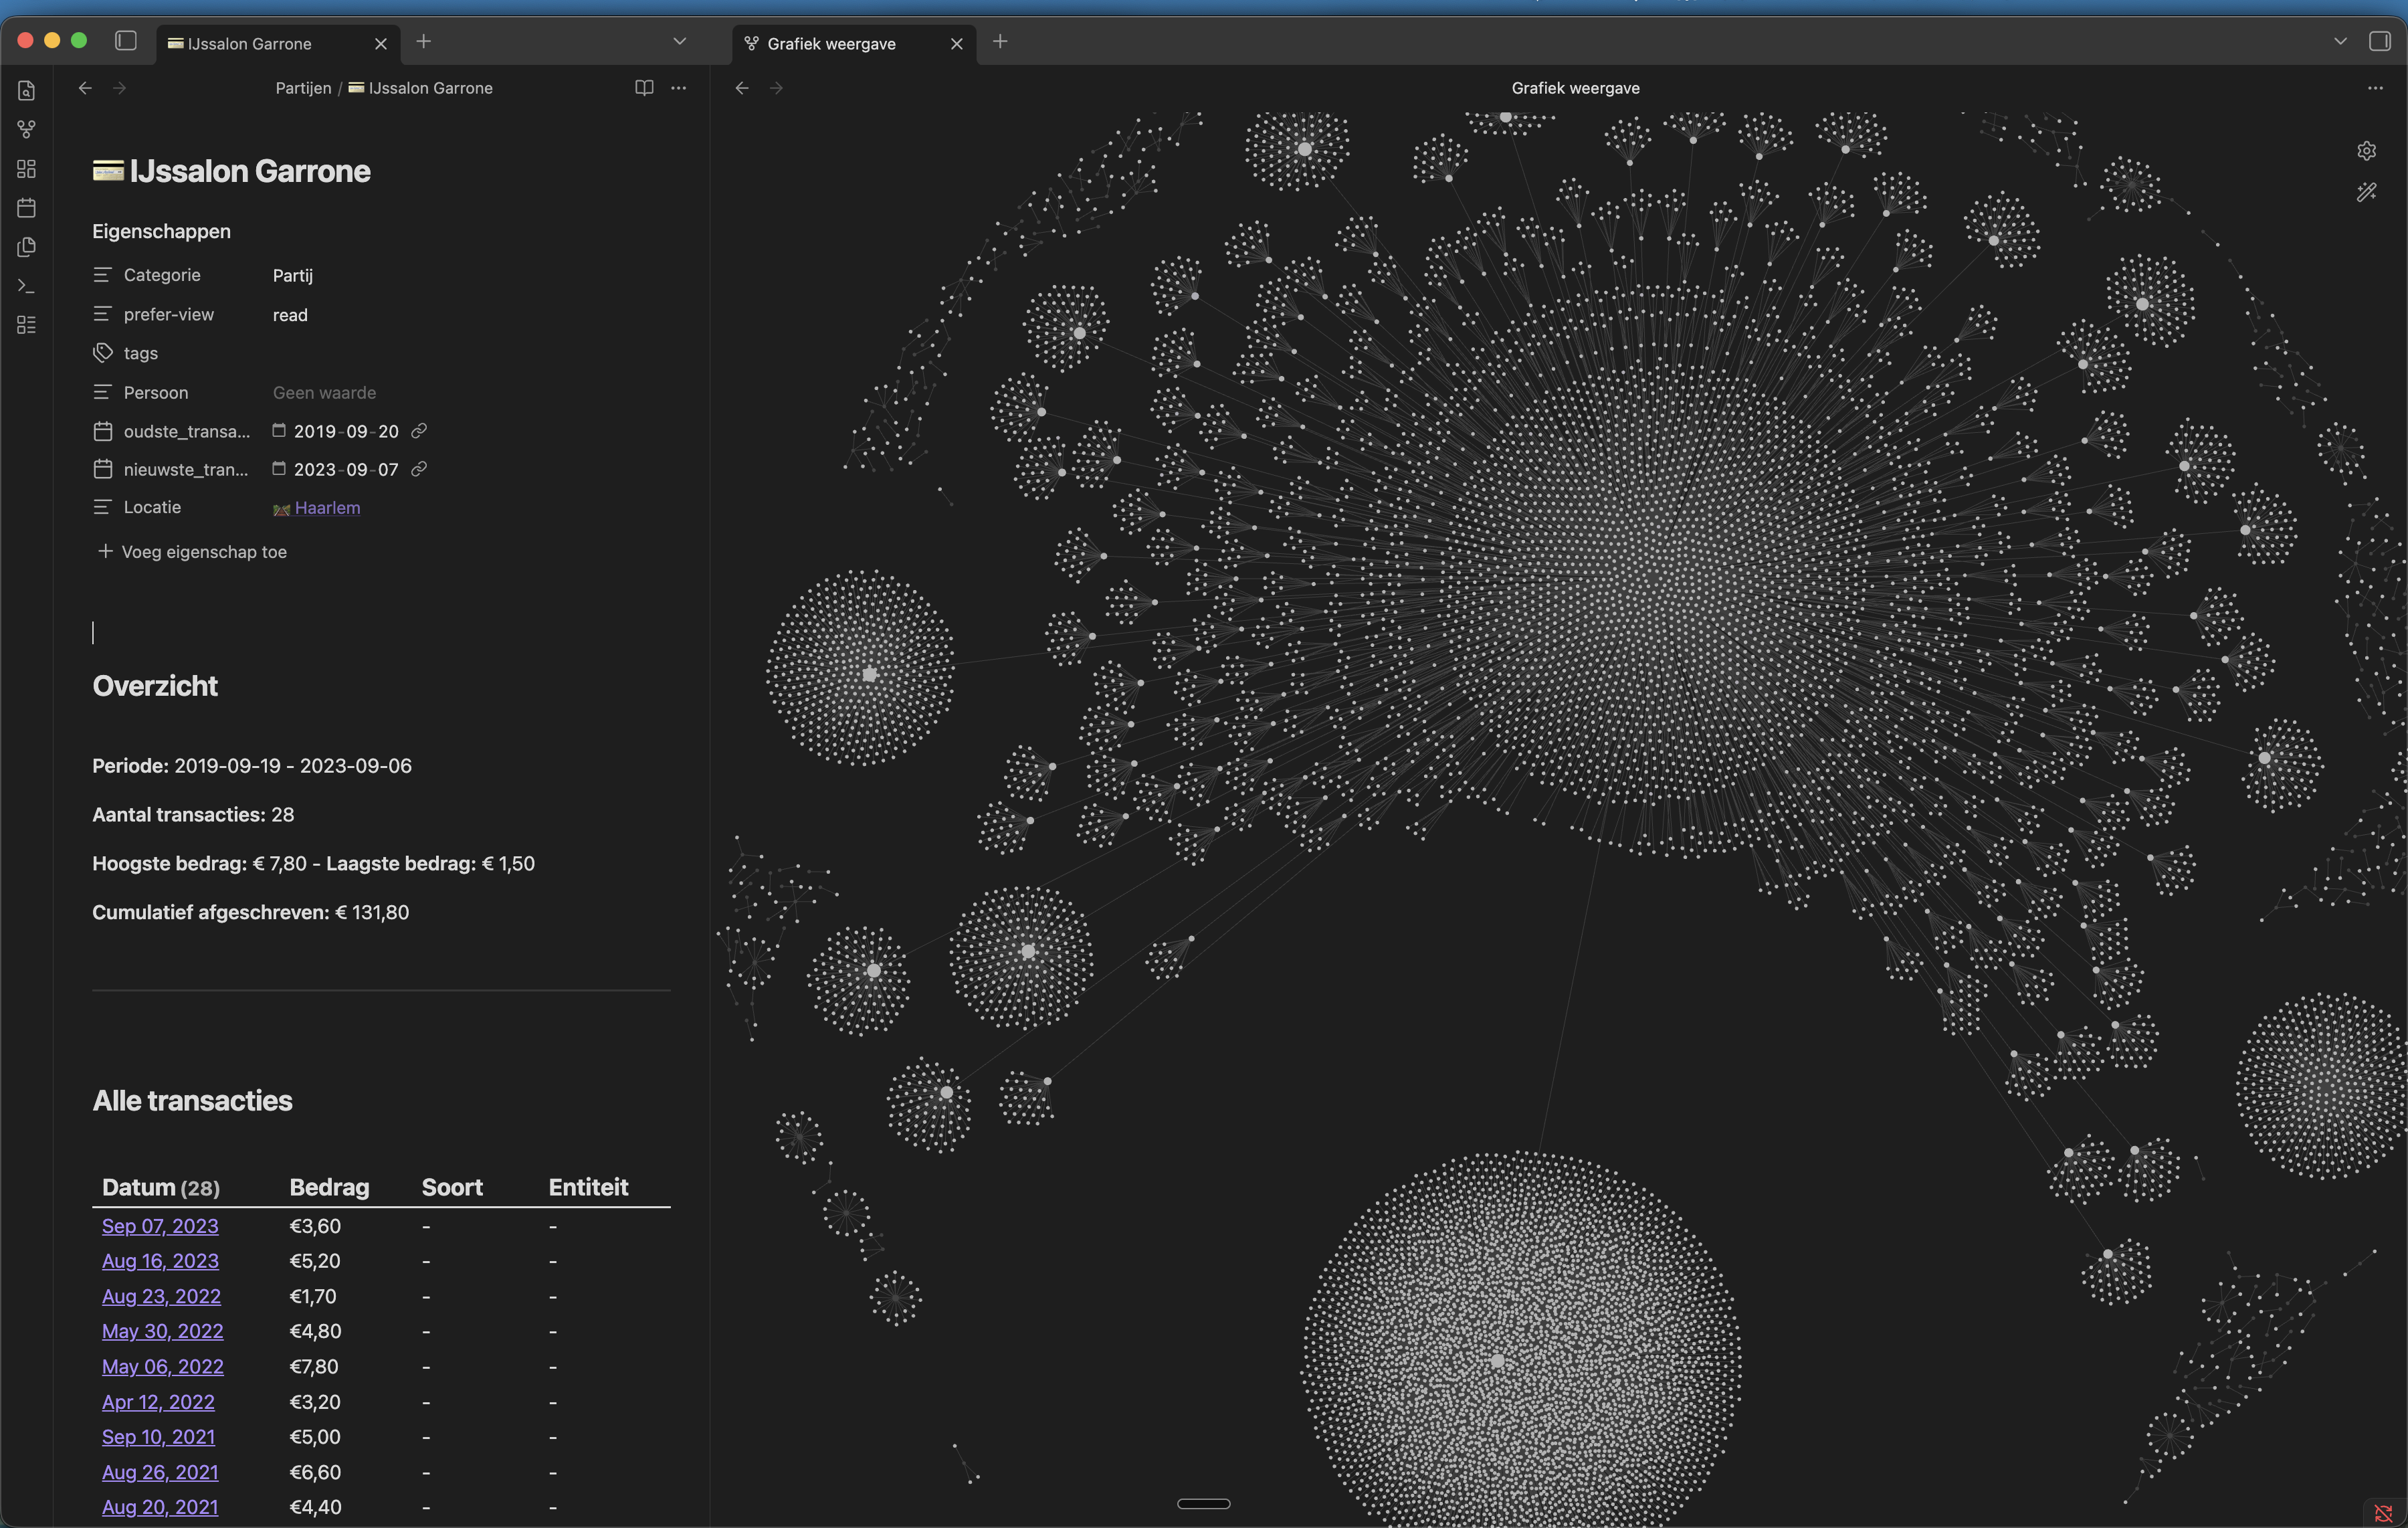This screenshot has width=2408, height=1528.
Task: Open the quick switcher file search icon
Action: (27, 91)
